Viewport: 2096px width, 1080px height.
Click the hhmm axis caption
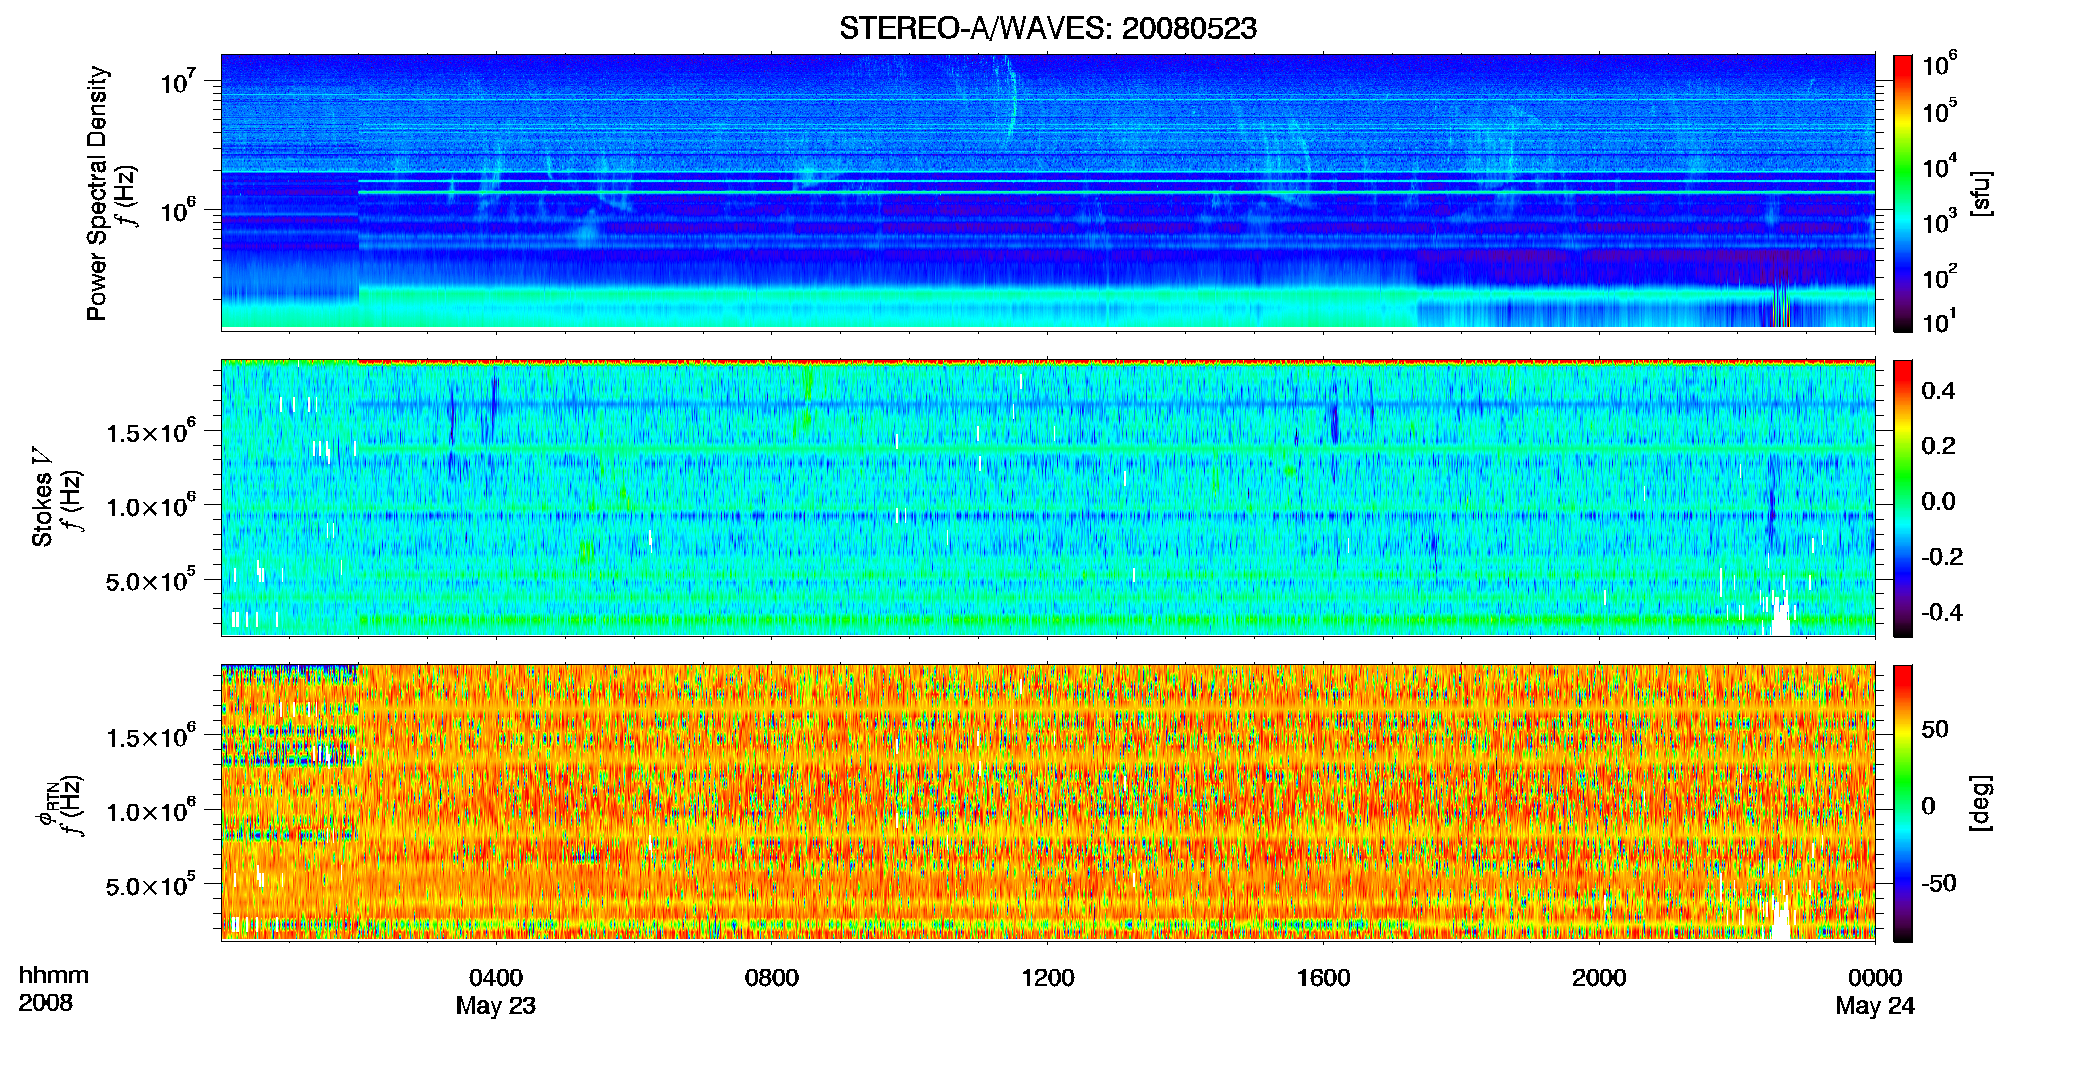click(x=54, y=976)
